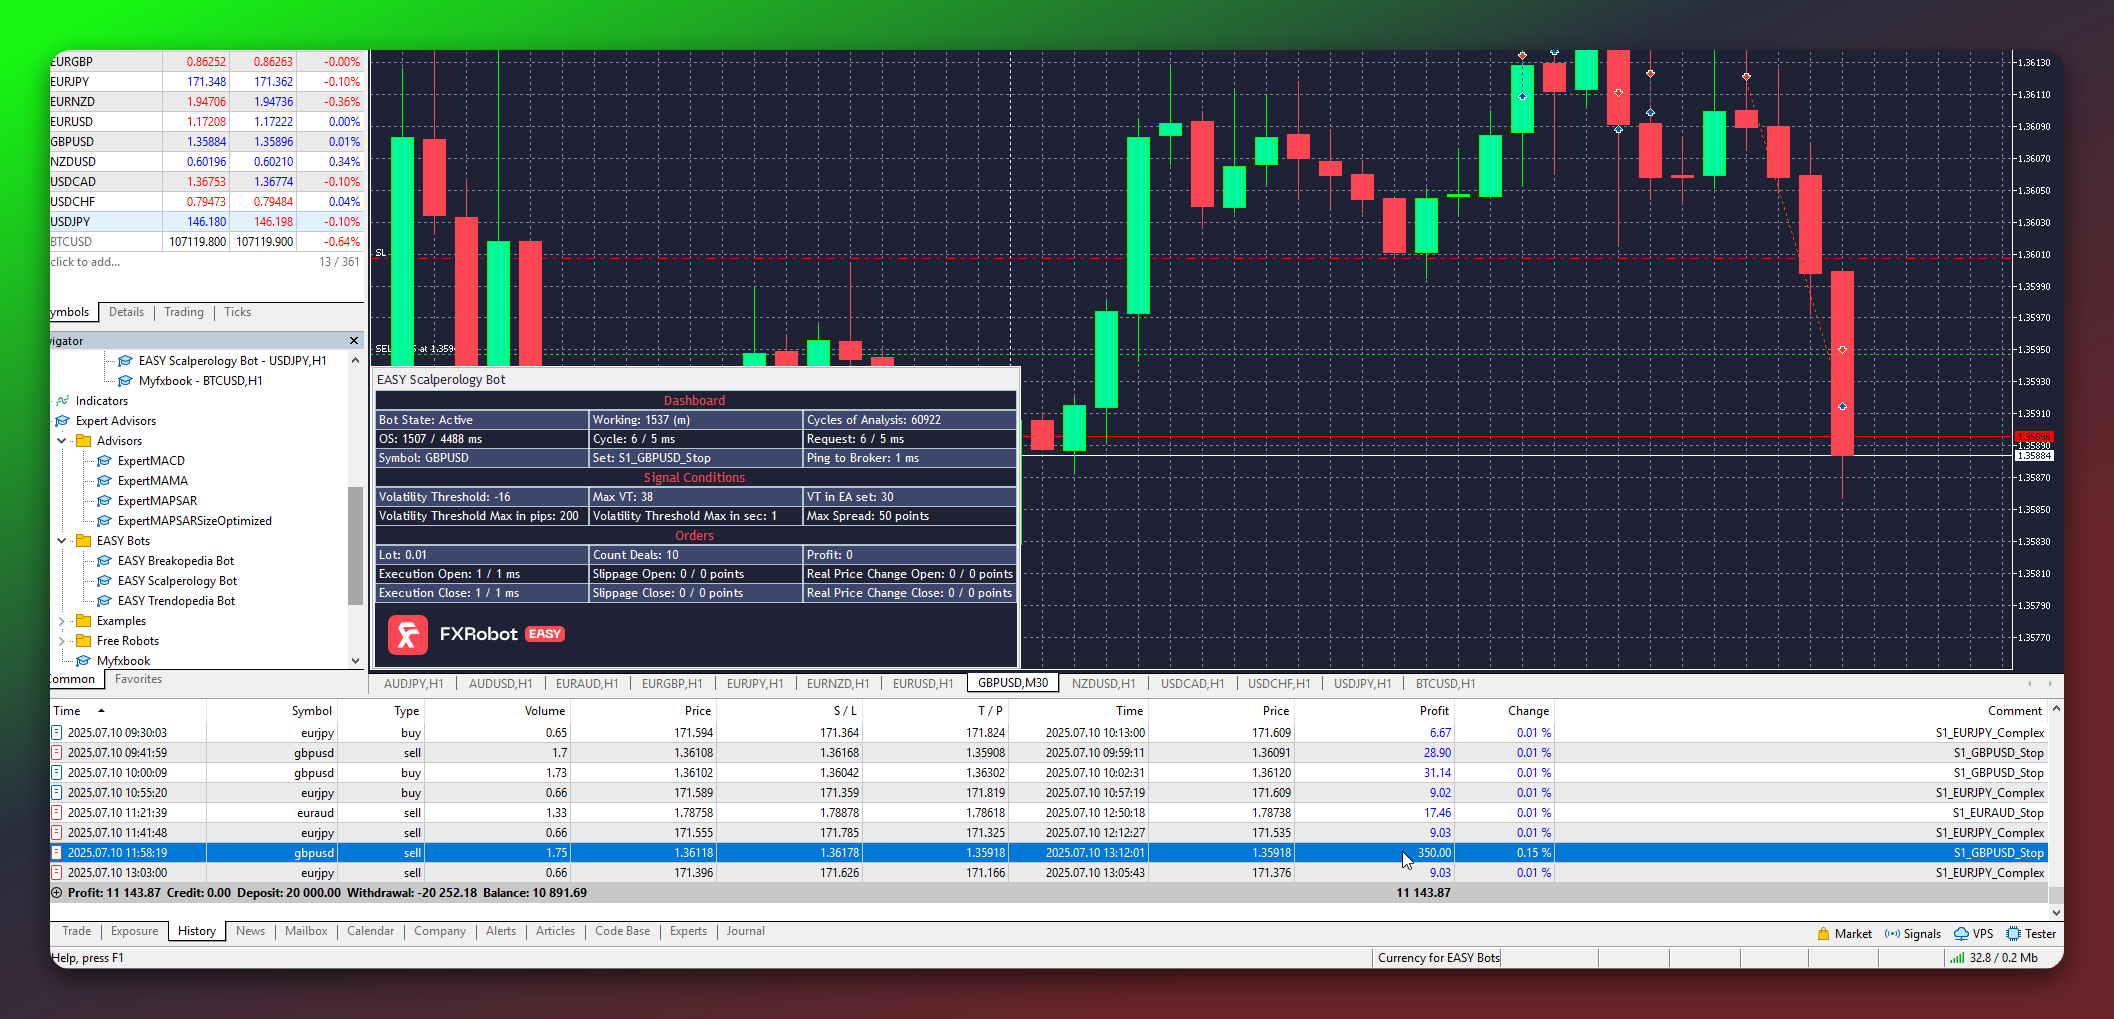Image resolution: width=2114 pixels, height=1019 pixels.
Task: Click the FXRobot logo icon
Action: [408, 635]
